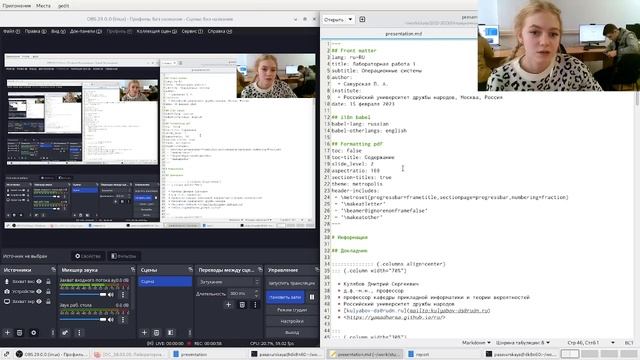The height and width of the screenshot is (360, 640).
Task: Show desktop icon in taskbar
Action: coord(6,354)
